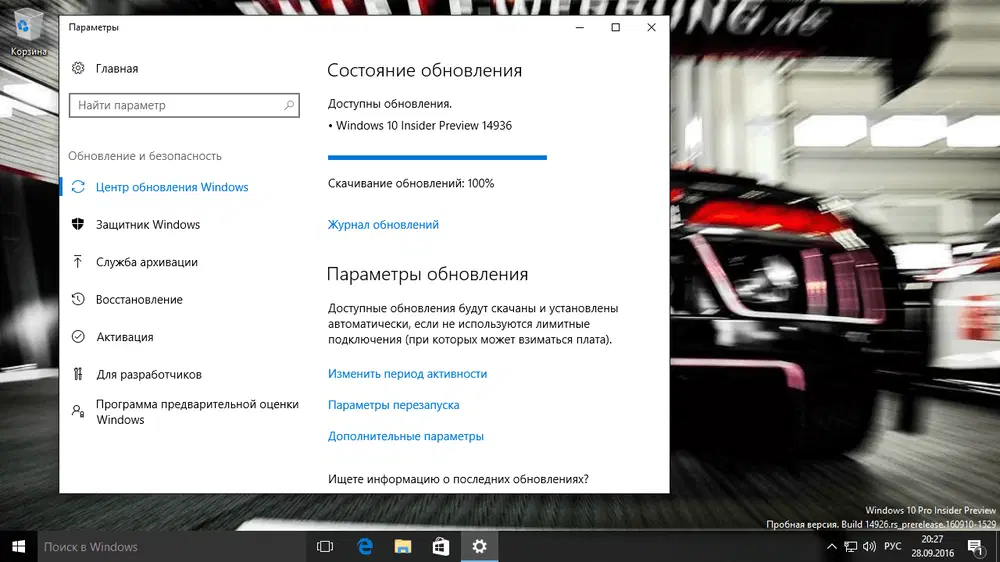Image resolution: width=1000 pixels, height=562 pixels.
Task: Click the Settings gear taskbar icon
Action: click(x=479, y=547)
